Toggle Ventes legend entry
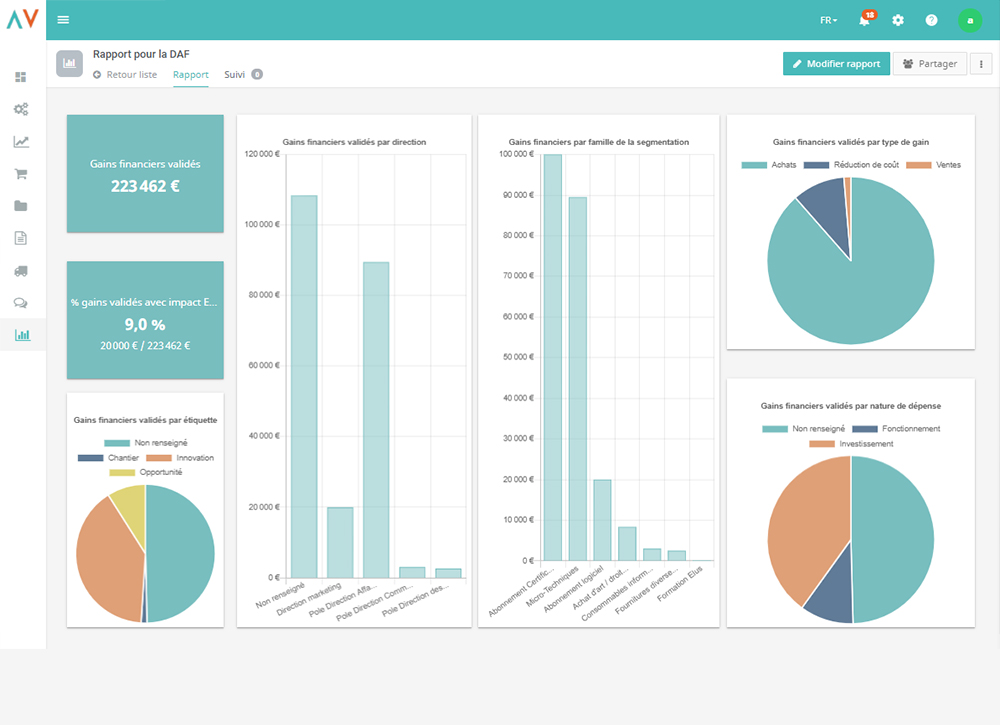This screenshot has height=725, width=1000. (x=933, y=165)
